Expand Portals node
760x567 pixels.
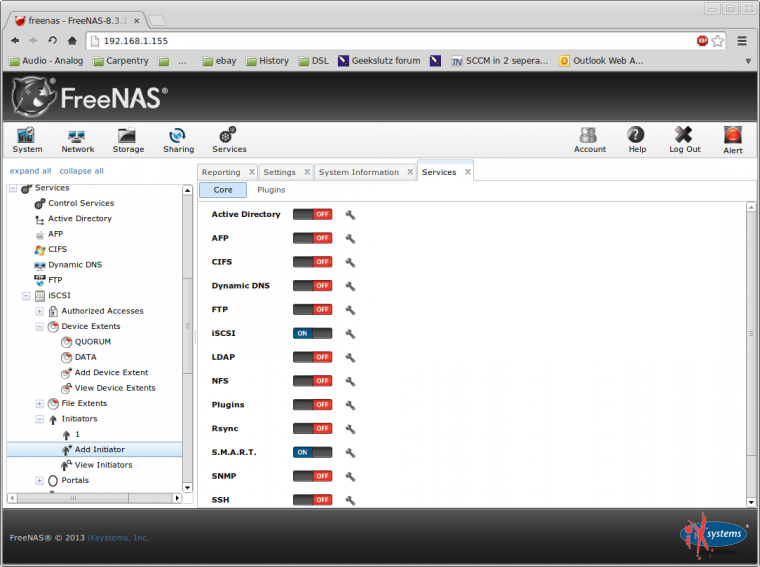coord(40,480)
